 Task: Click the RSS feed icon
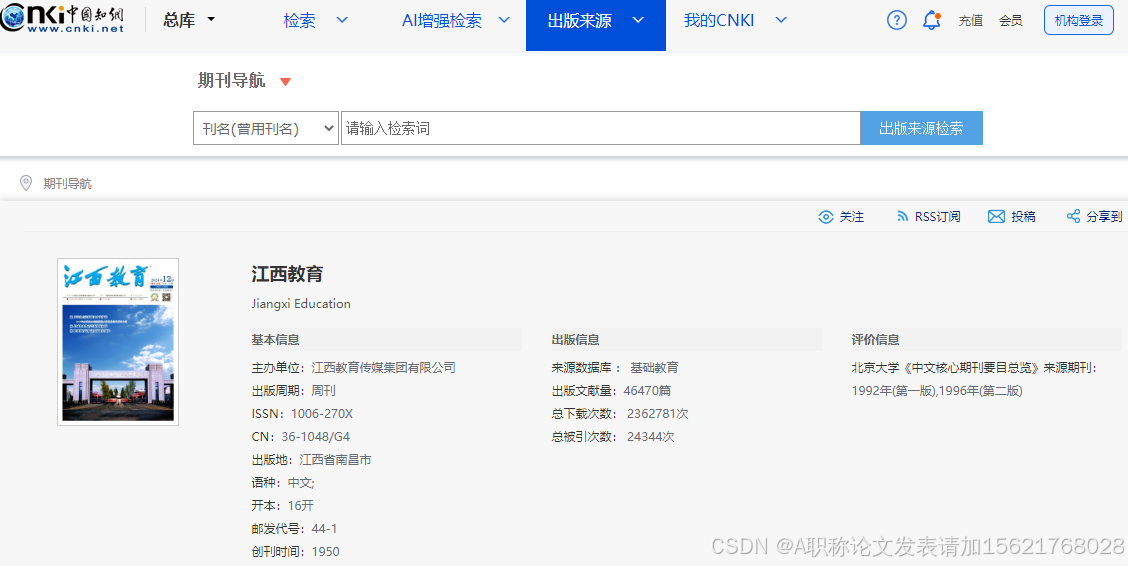coord(902,216)
